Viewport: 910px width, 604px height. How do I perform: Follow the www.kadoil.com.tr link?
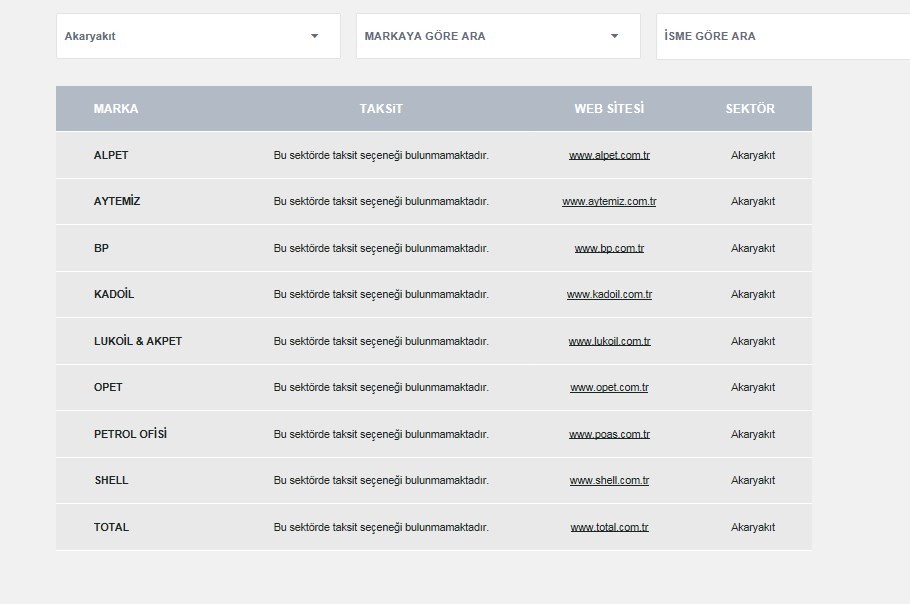(609, 294)
